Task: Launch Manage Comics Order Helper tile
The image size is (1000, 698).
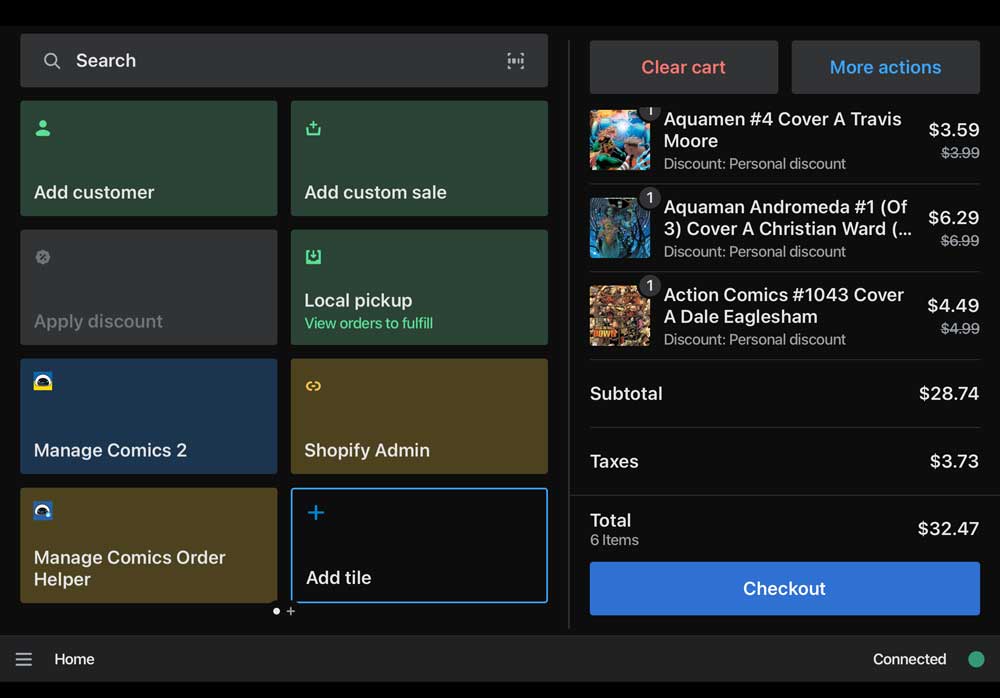Action: tap(149, 546)
